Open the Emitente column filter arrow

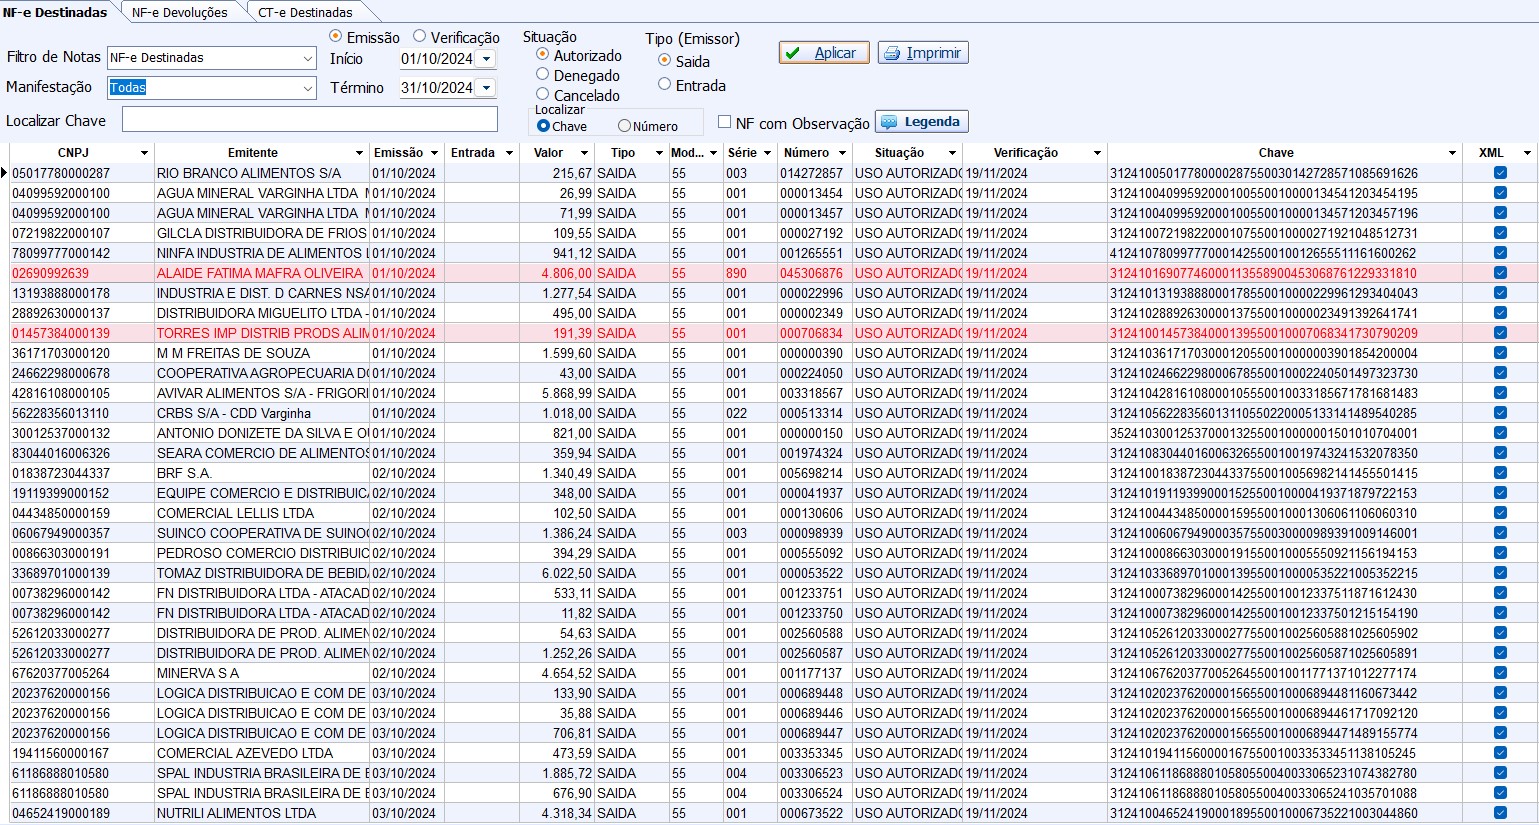click(359, 153)
